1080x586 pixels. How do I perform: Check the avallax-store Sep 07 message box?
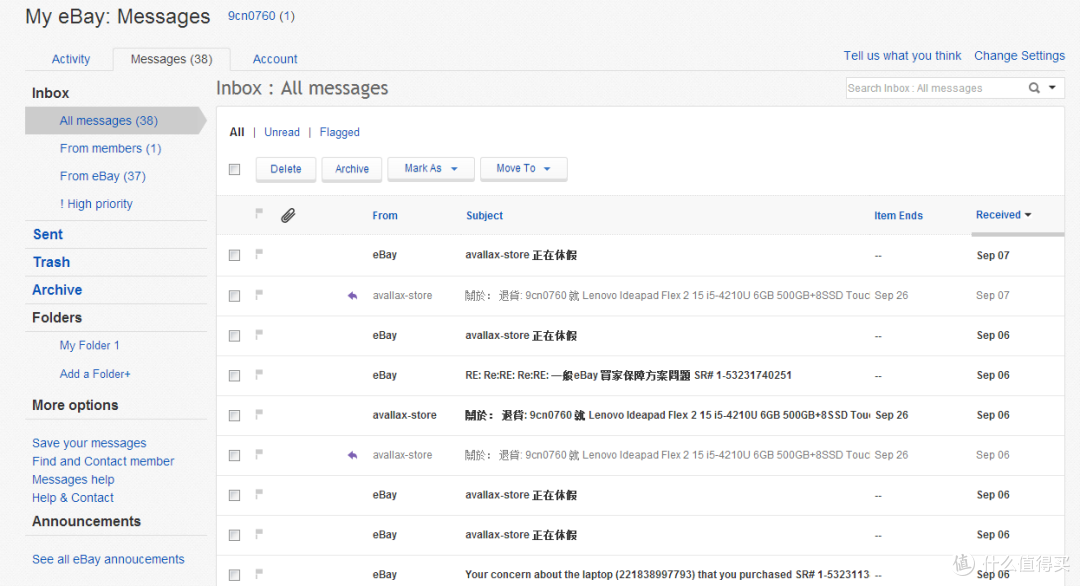pyautogui.click(x=235, y=295)
